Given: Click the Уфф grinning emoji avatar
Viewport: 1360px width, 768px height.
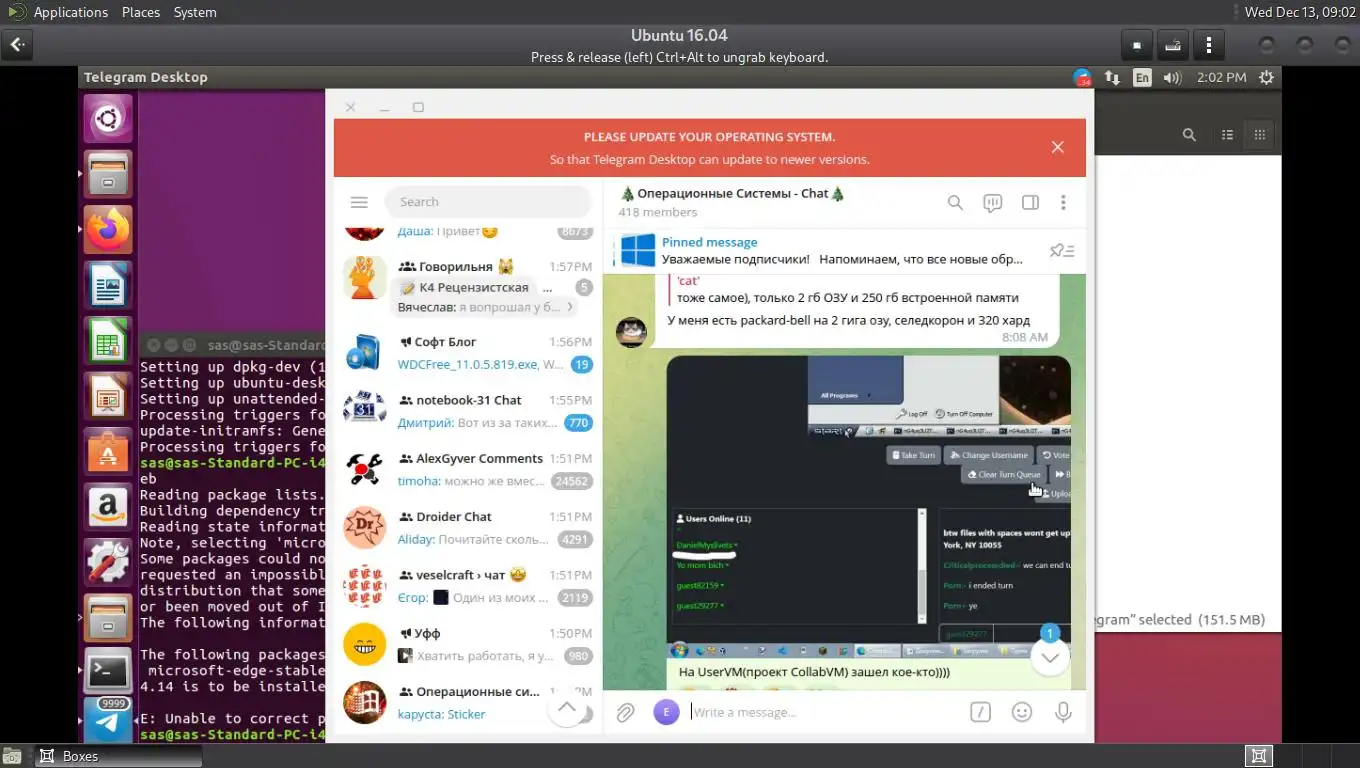Looking at the screenshot, I should point(365,644).
